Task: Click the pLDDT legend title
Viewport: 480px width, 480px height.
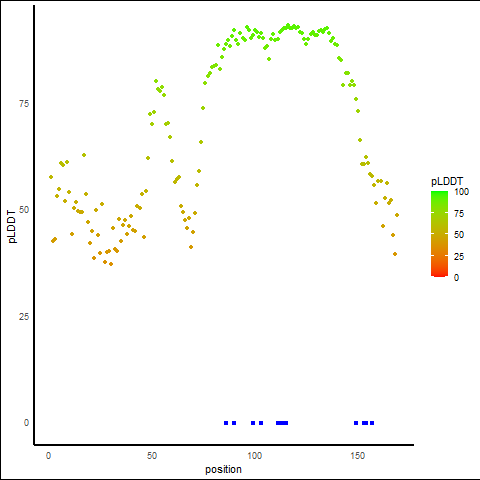Action: tap(447, 182)
